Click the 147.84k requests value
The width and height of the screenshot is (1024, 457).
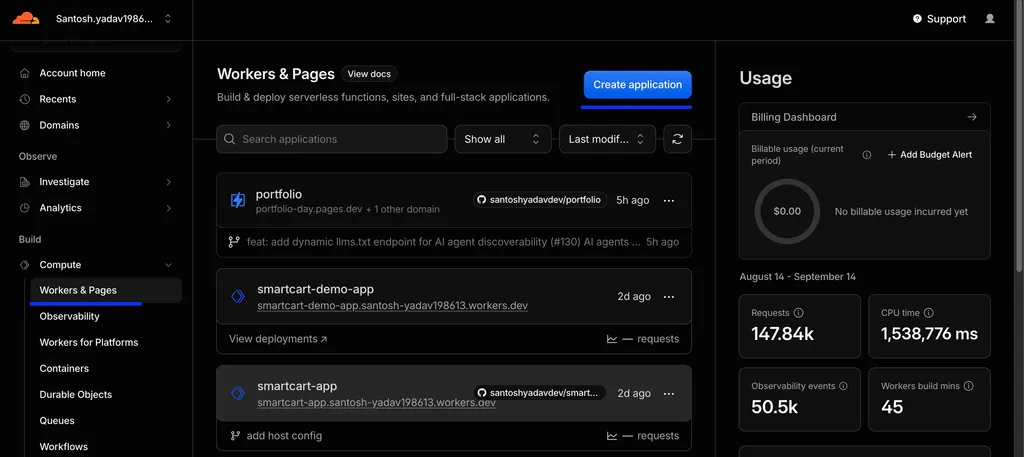click(782, 334)
